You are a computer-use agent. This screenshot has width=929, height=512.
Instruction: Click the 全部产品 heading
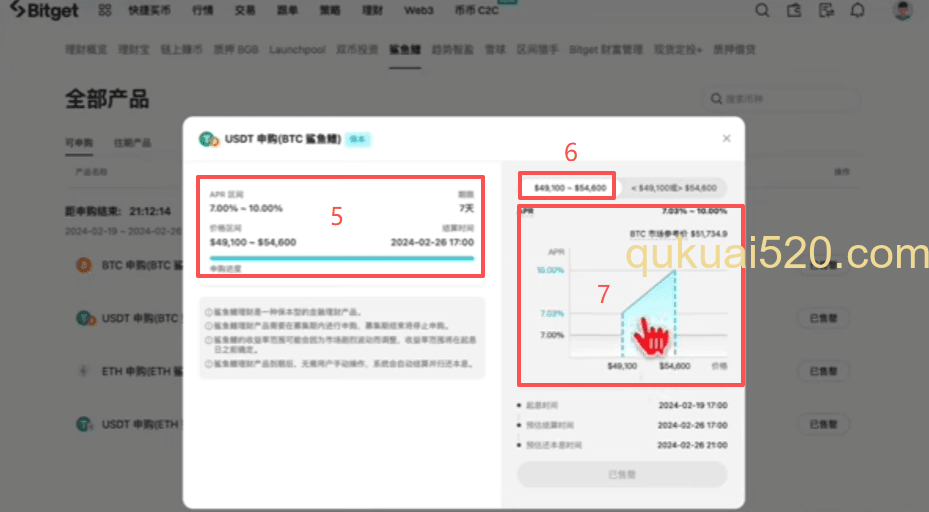point(107,99)
